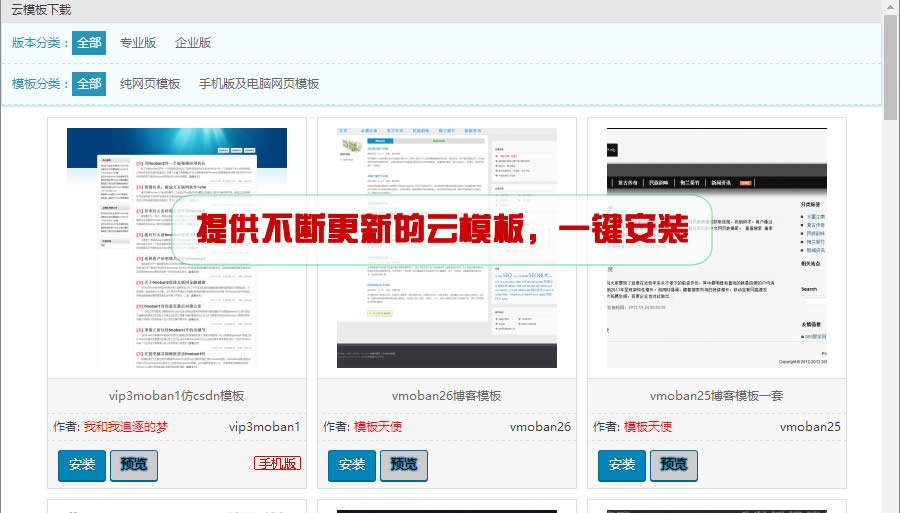
Task: Install the vmoban26 template
Action: (352, 465)
